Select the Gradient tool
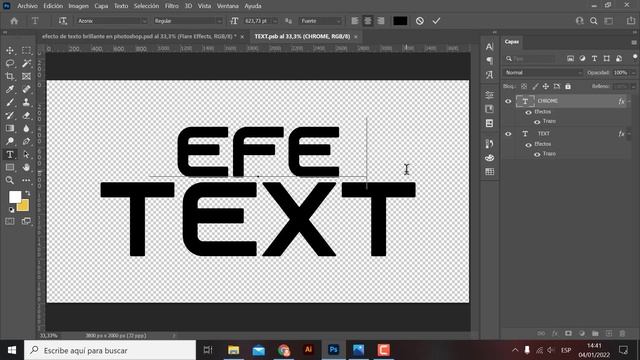640x360 pixels. (10, 129)
